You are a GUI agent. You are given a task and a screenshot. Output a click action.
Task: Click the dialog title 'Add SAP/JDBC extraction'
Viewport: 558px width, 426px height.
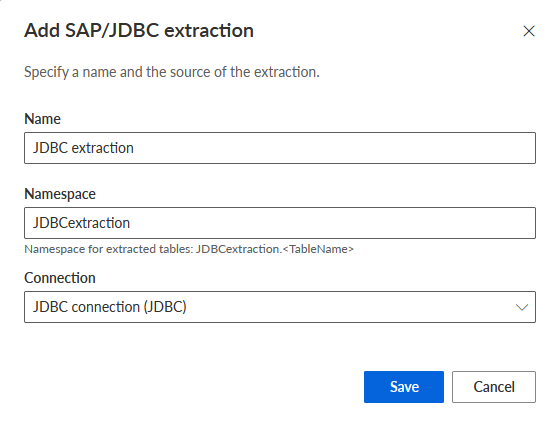pyautogui.click(x=139, y=31)
